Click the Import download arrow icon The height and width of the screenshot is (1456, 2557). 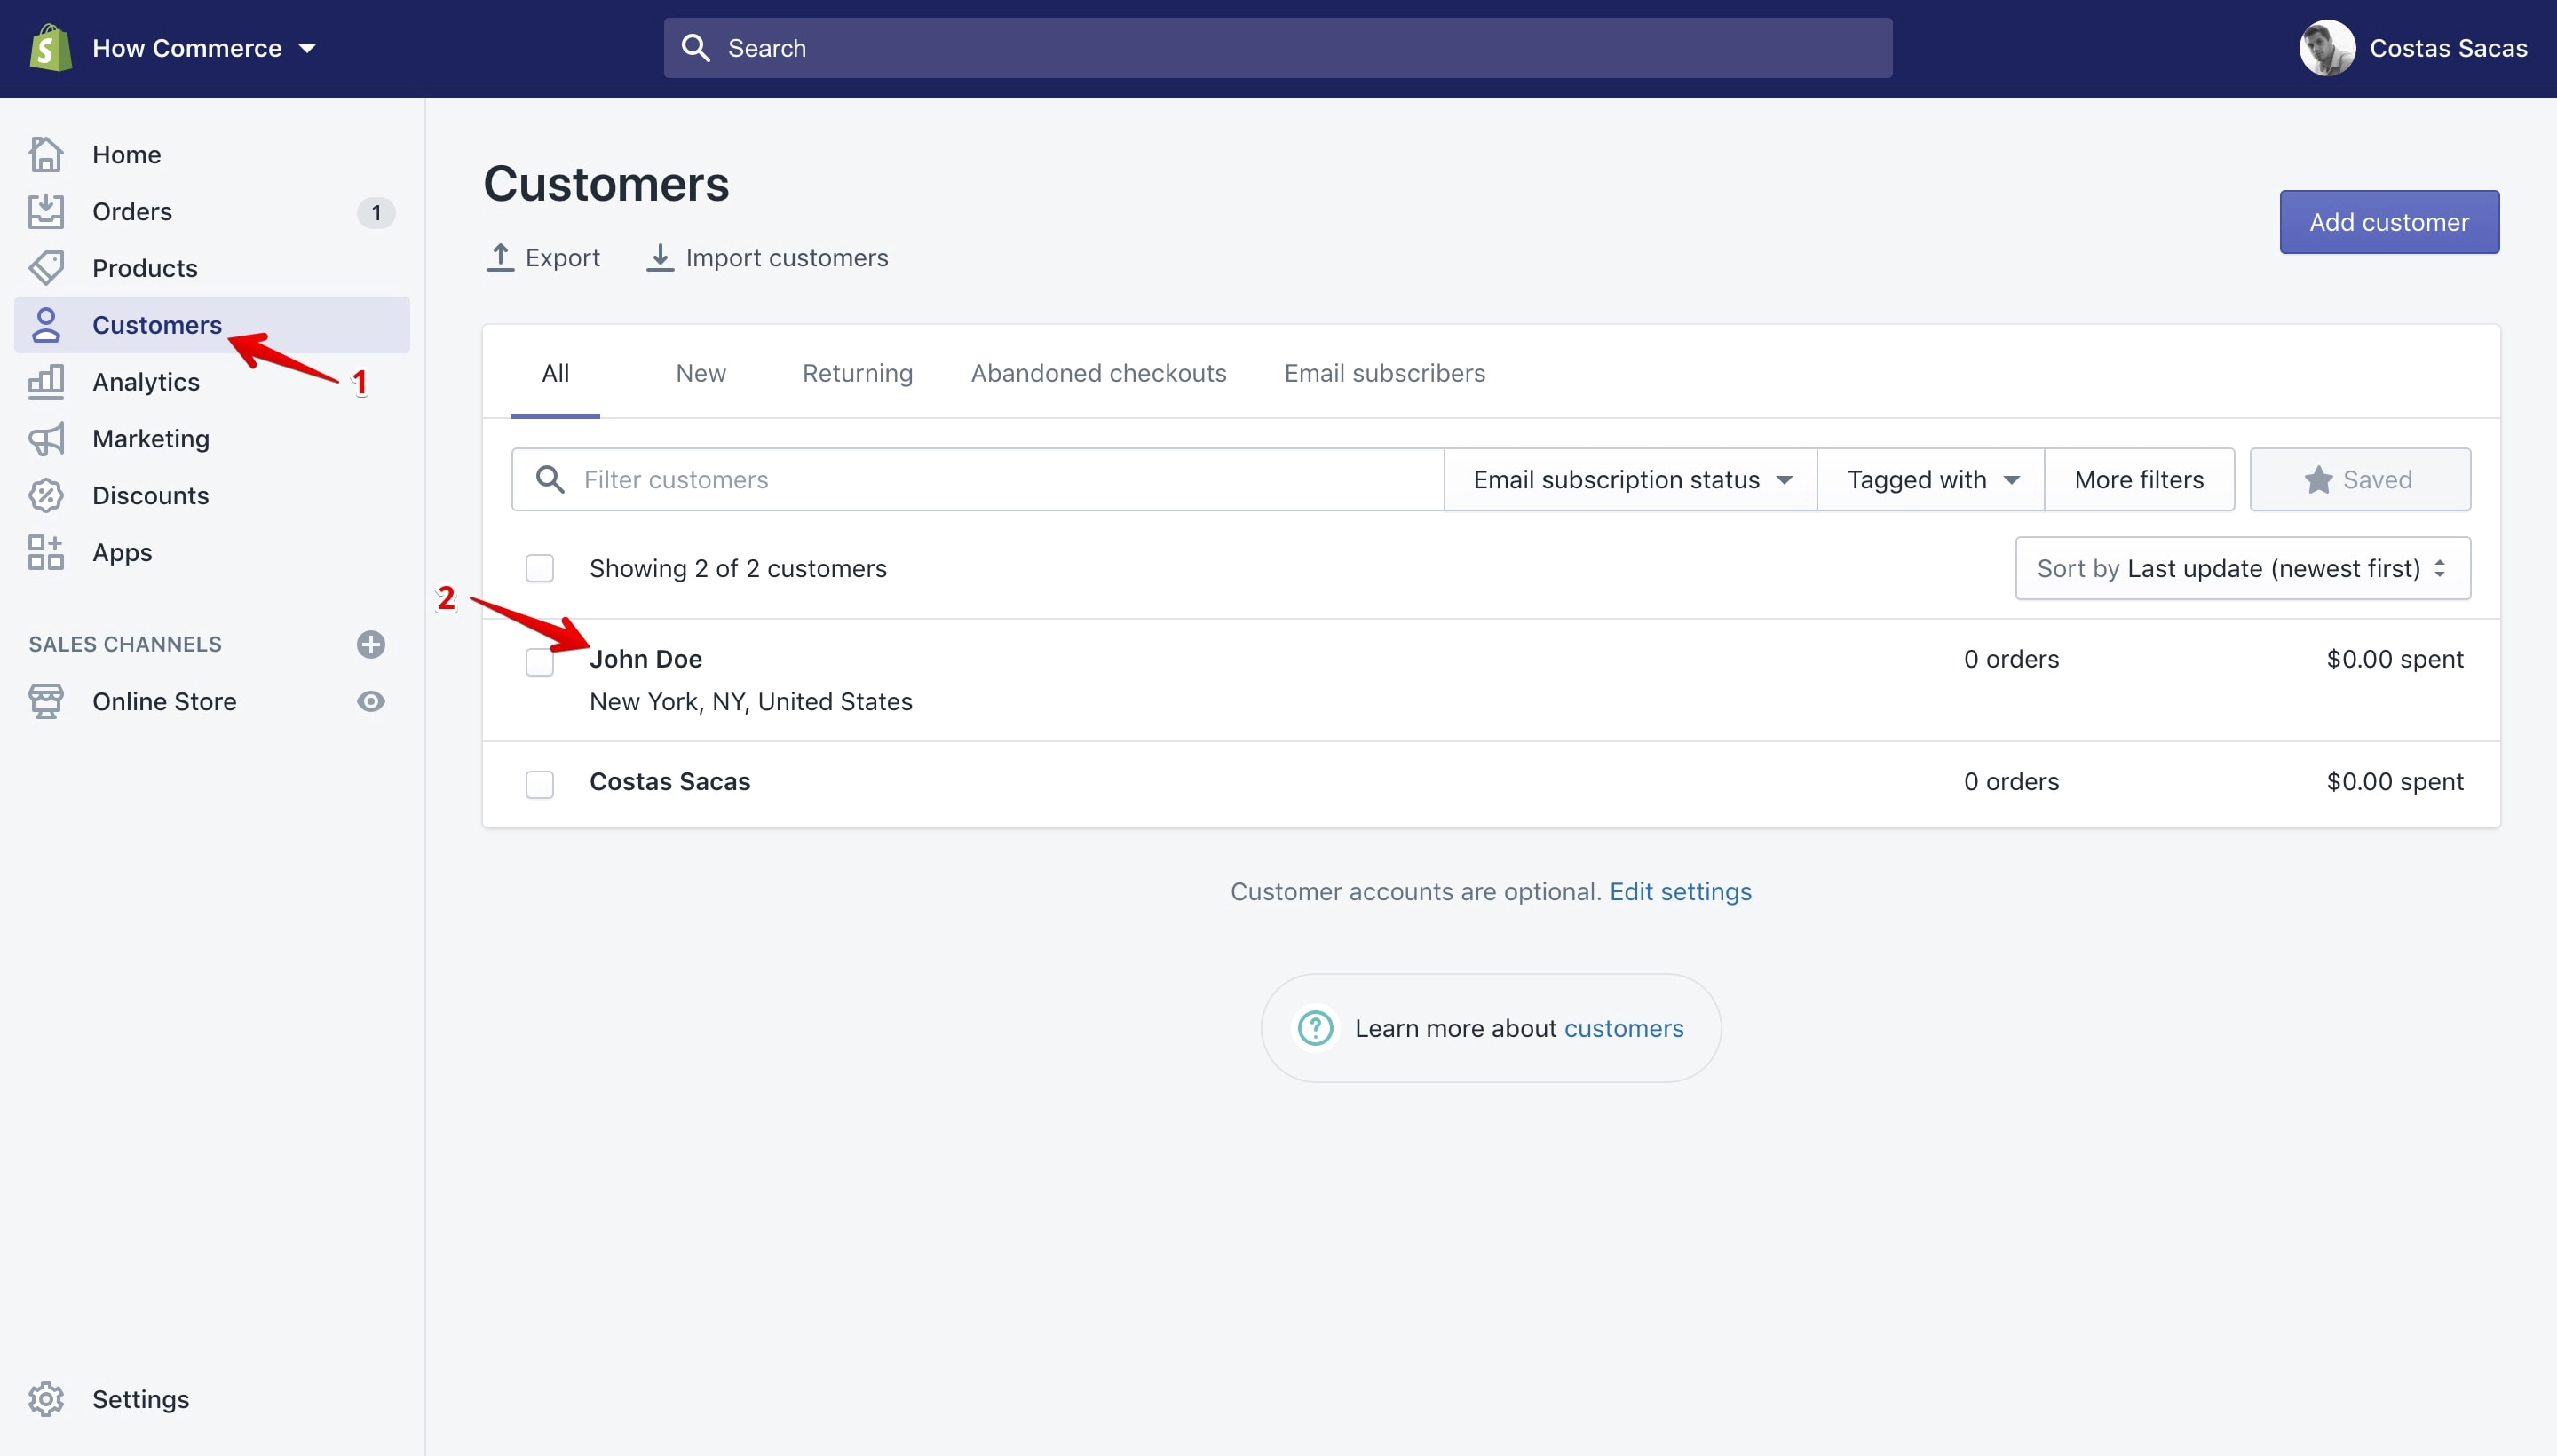coord(660,257)
